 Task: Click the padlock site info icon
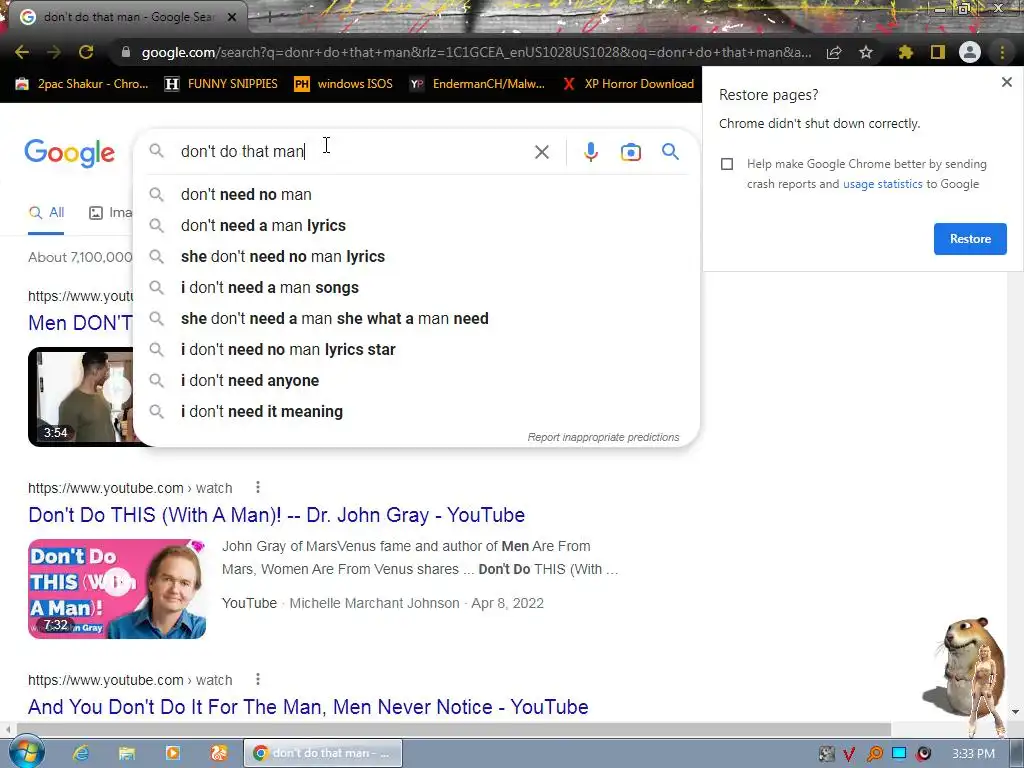coord(126,52)
